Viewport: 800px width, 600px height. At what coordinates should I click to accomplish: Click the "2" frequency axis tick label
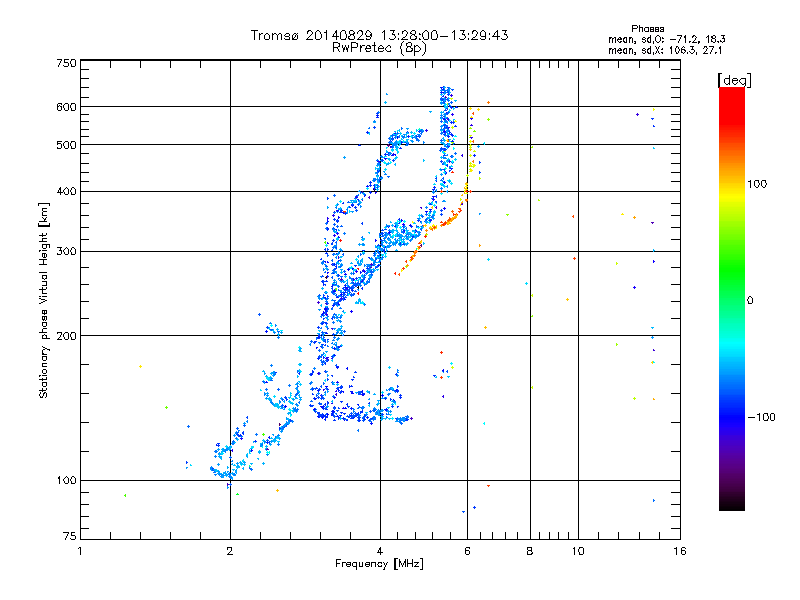(230, 551)
